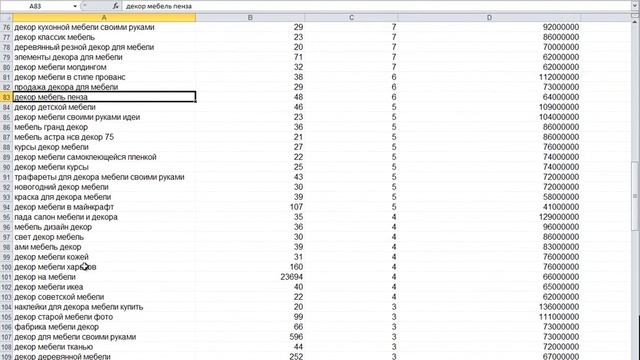Select column A header
640x360 pixels.
pos(104,18)
